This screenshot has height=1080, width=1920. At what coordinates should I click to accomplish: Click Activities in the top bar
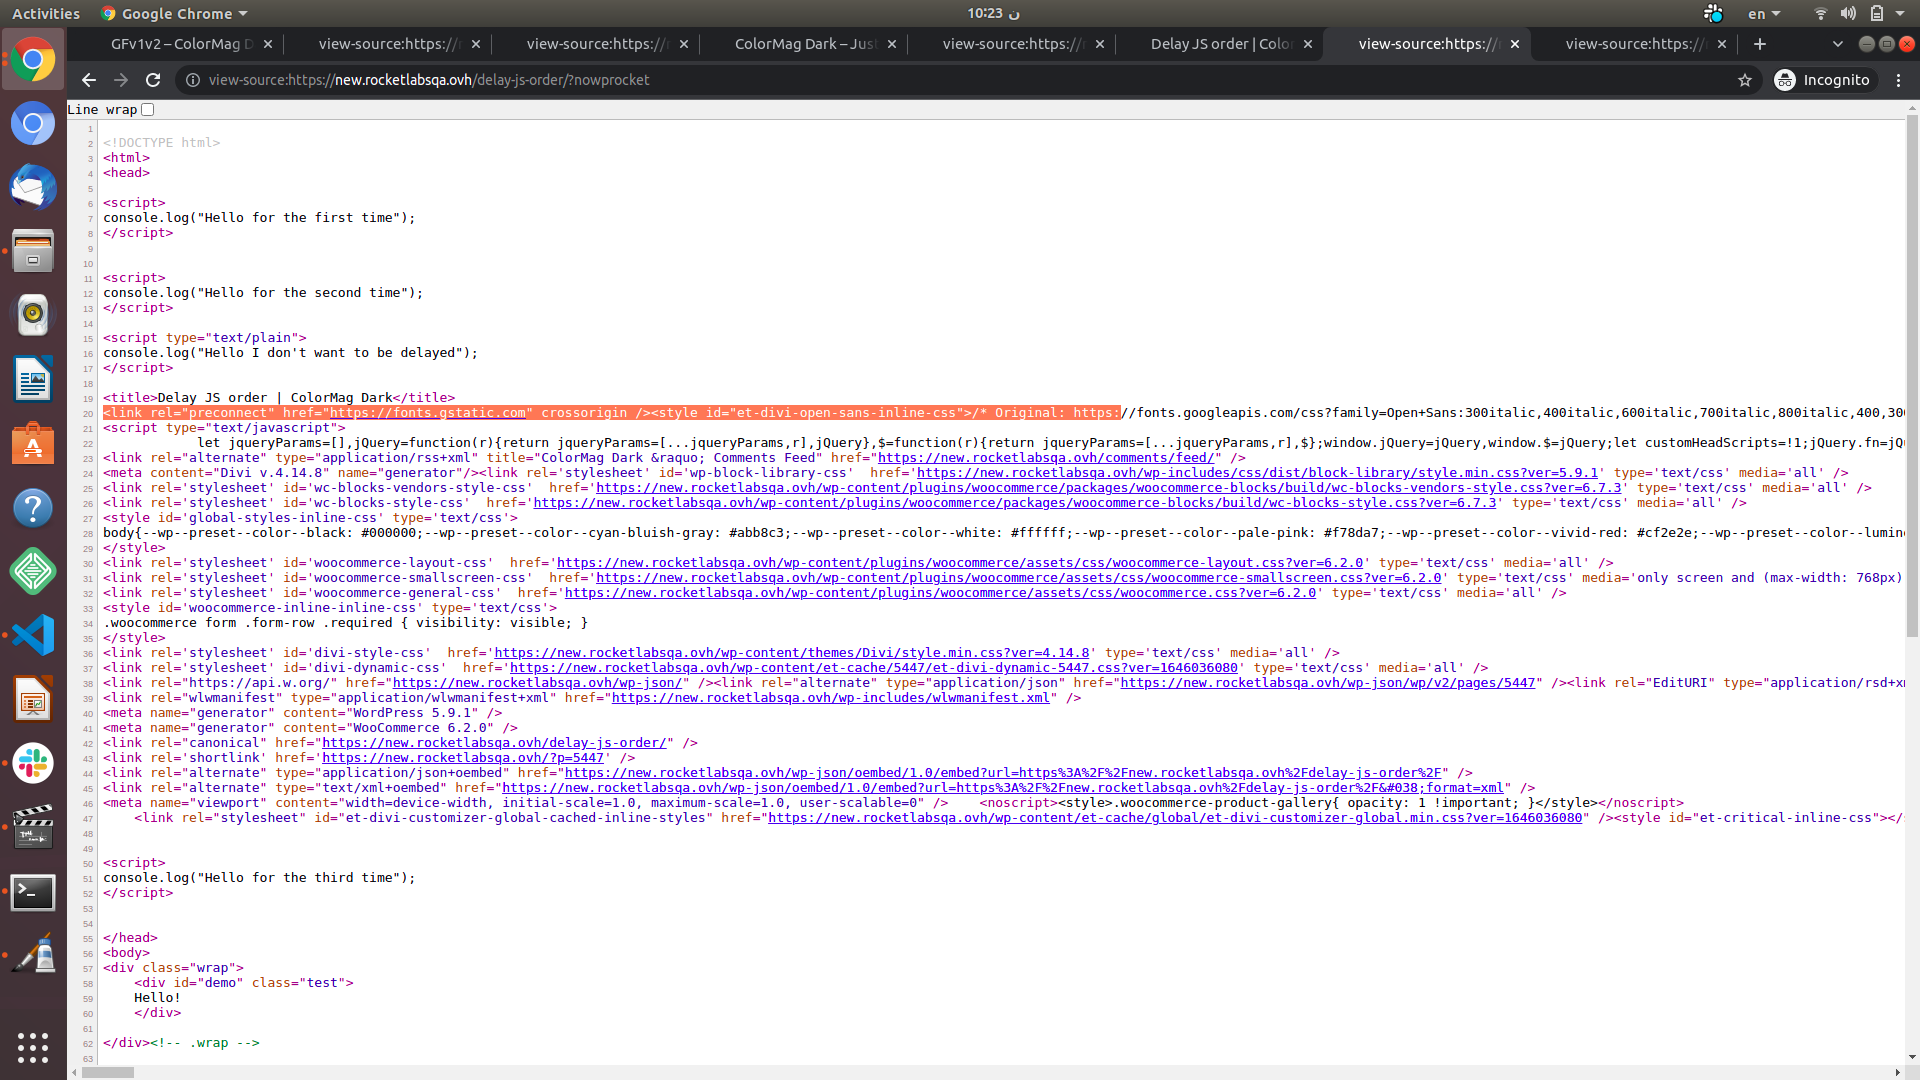[46, 13]
